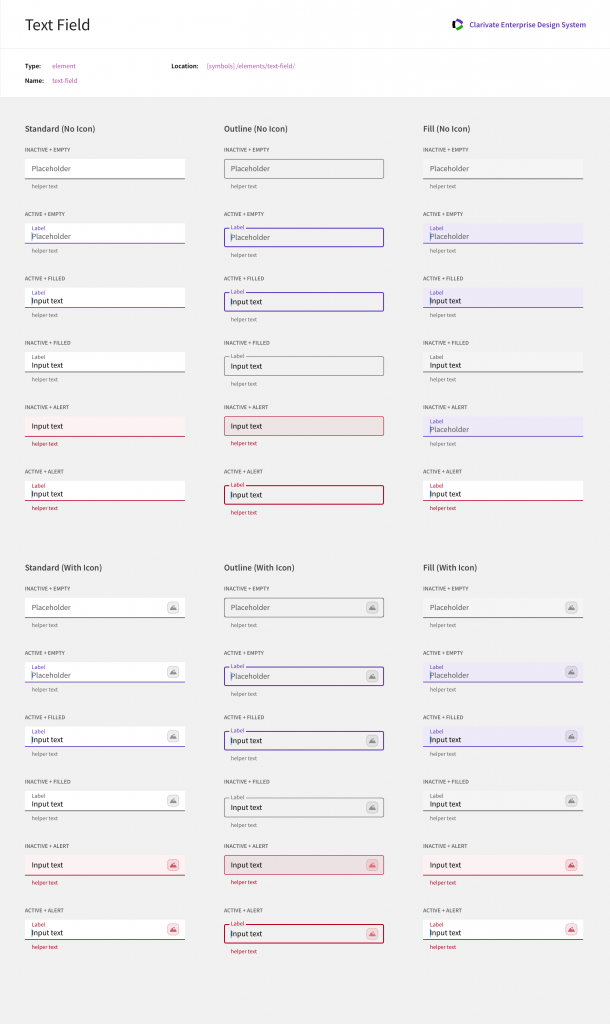Click red alert icon in Fill With Icon inactive alert field
The height and width of the screenshot is (1024, 610).
pyautogui.click(x=571, y=865)
